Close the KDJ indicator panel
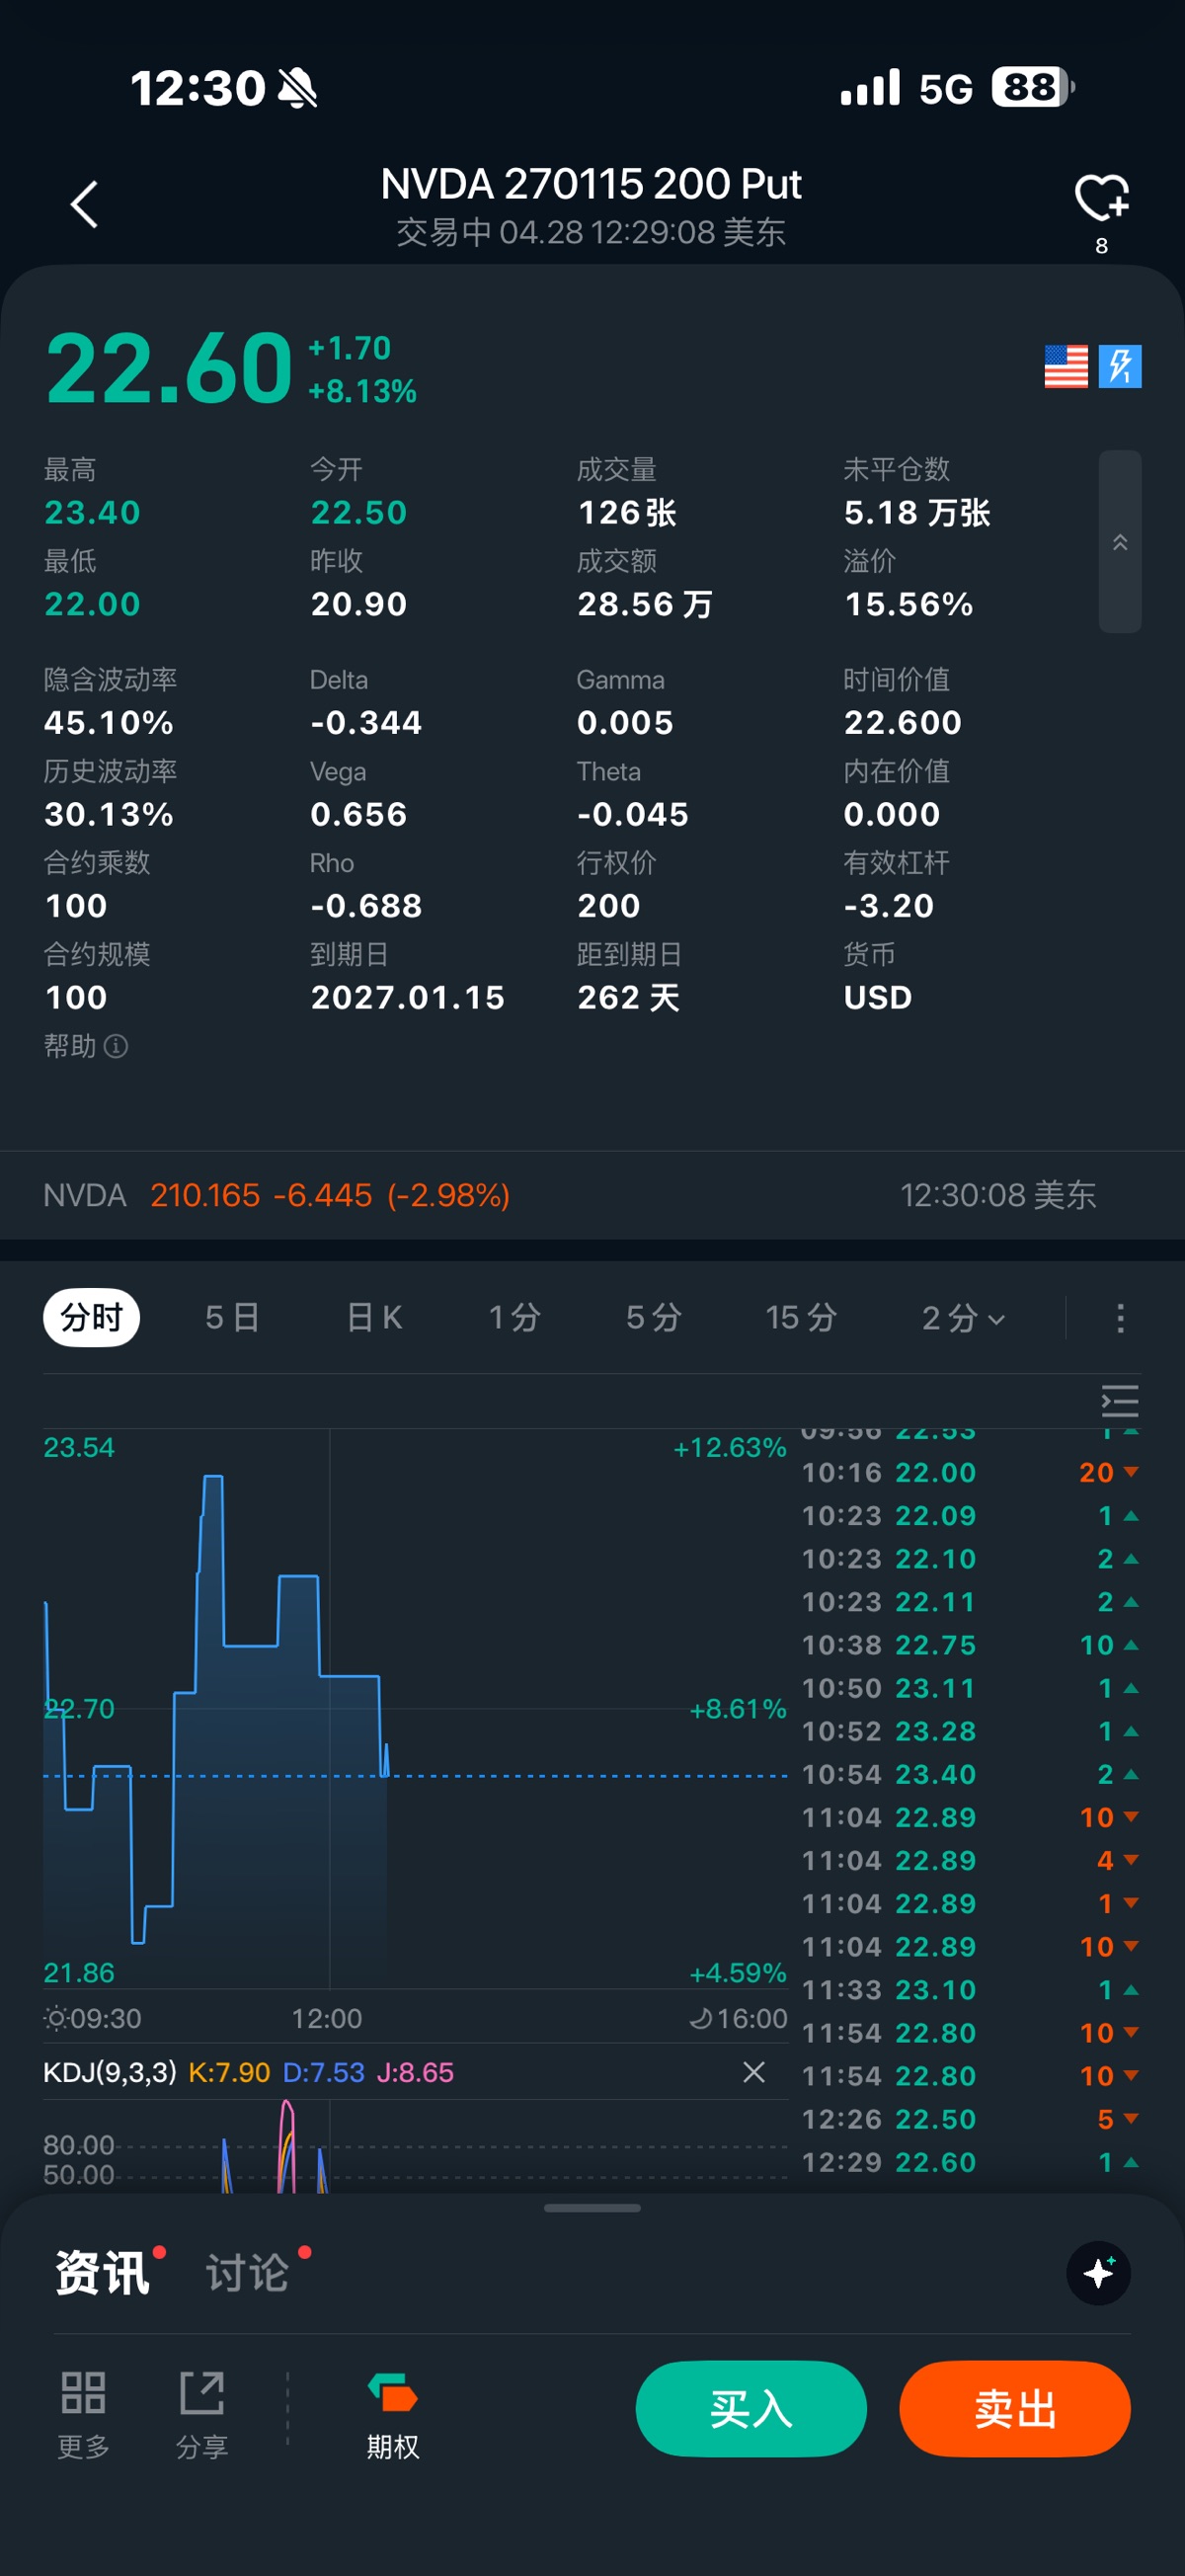The image size is (1185, 2576). (754, 2072)
